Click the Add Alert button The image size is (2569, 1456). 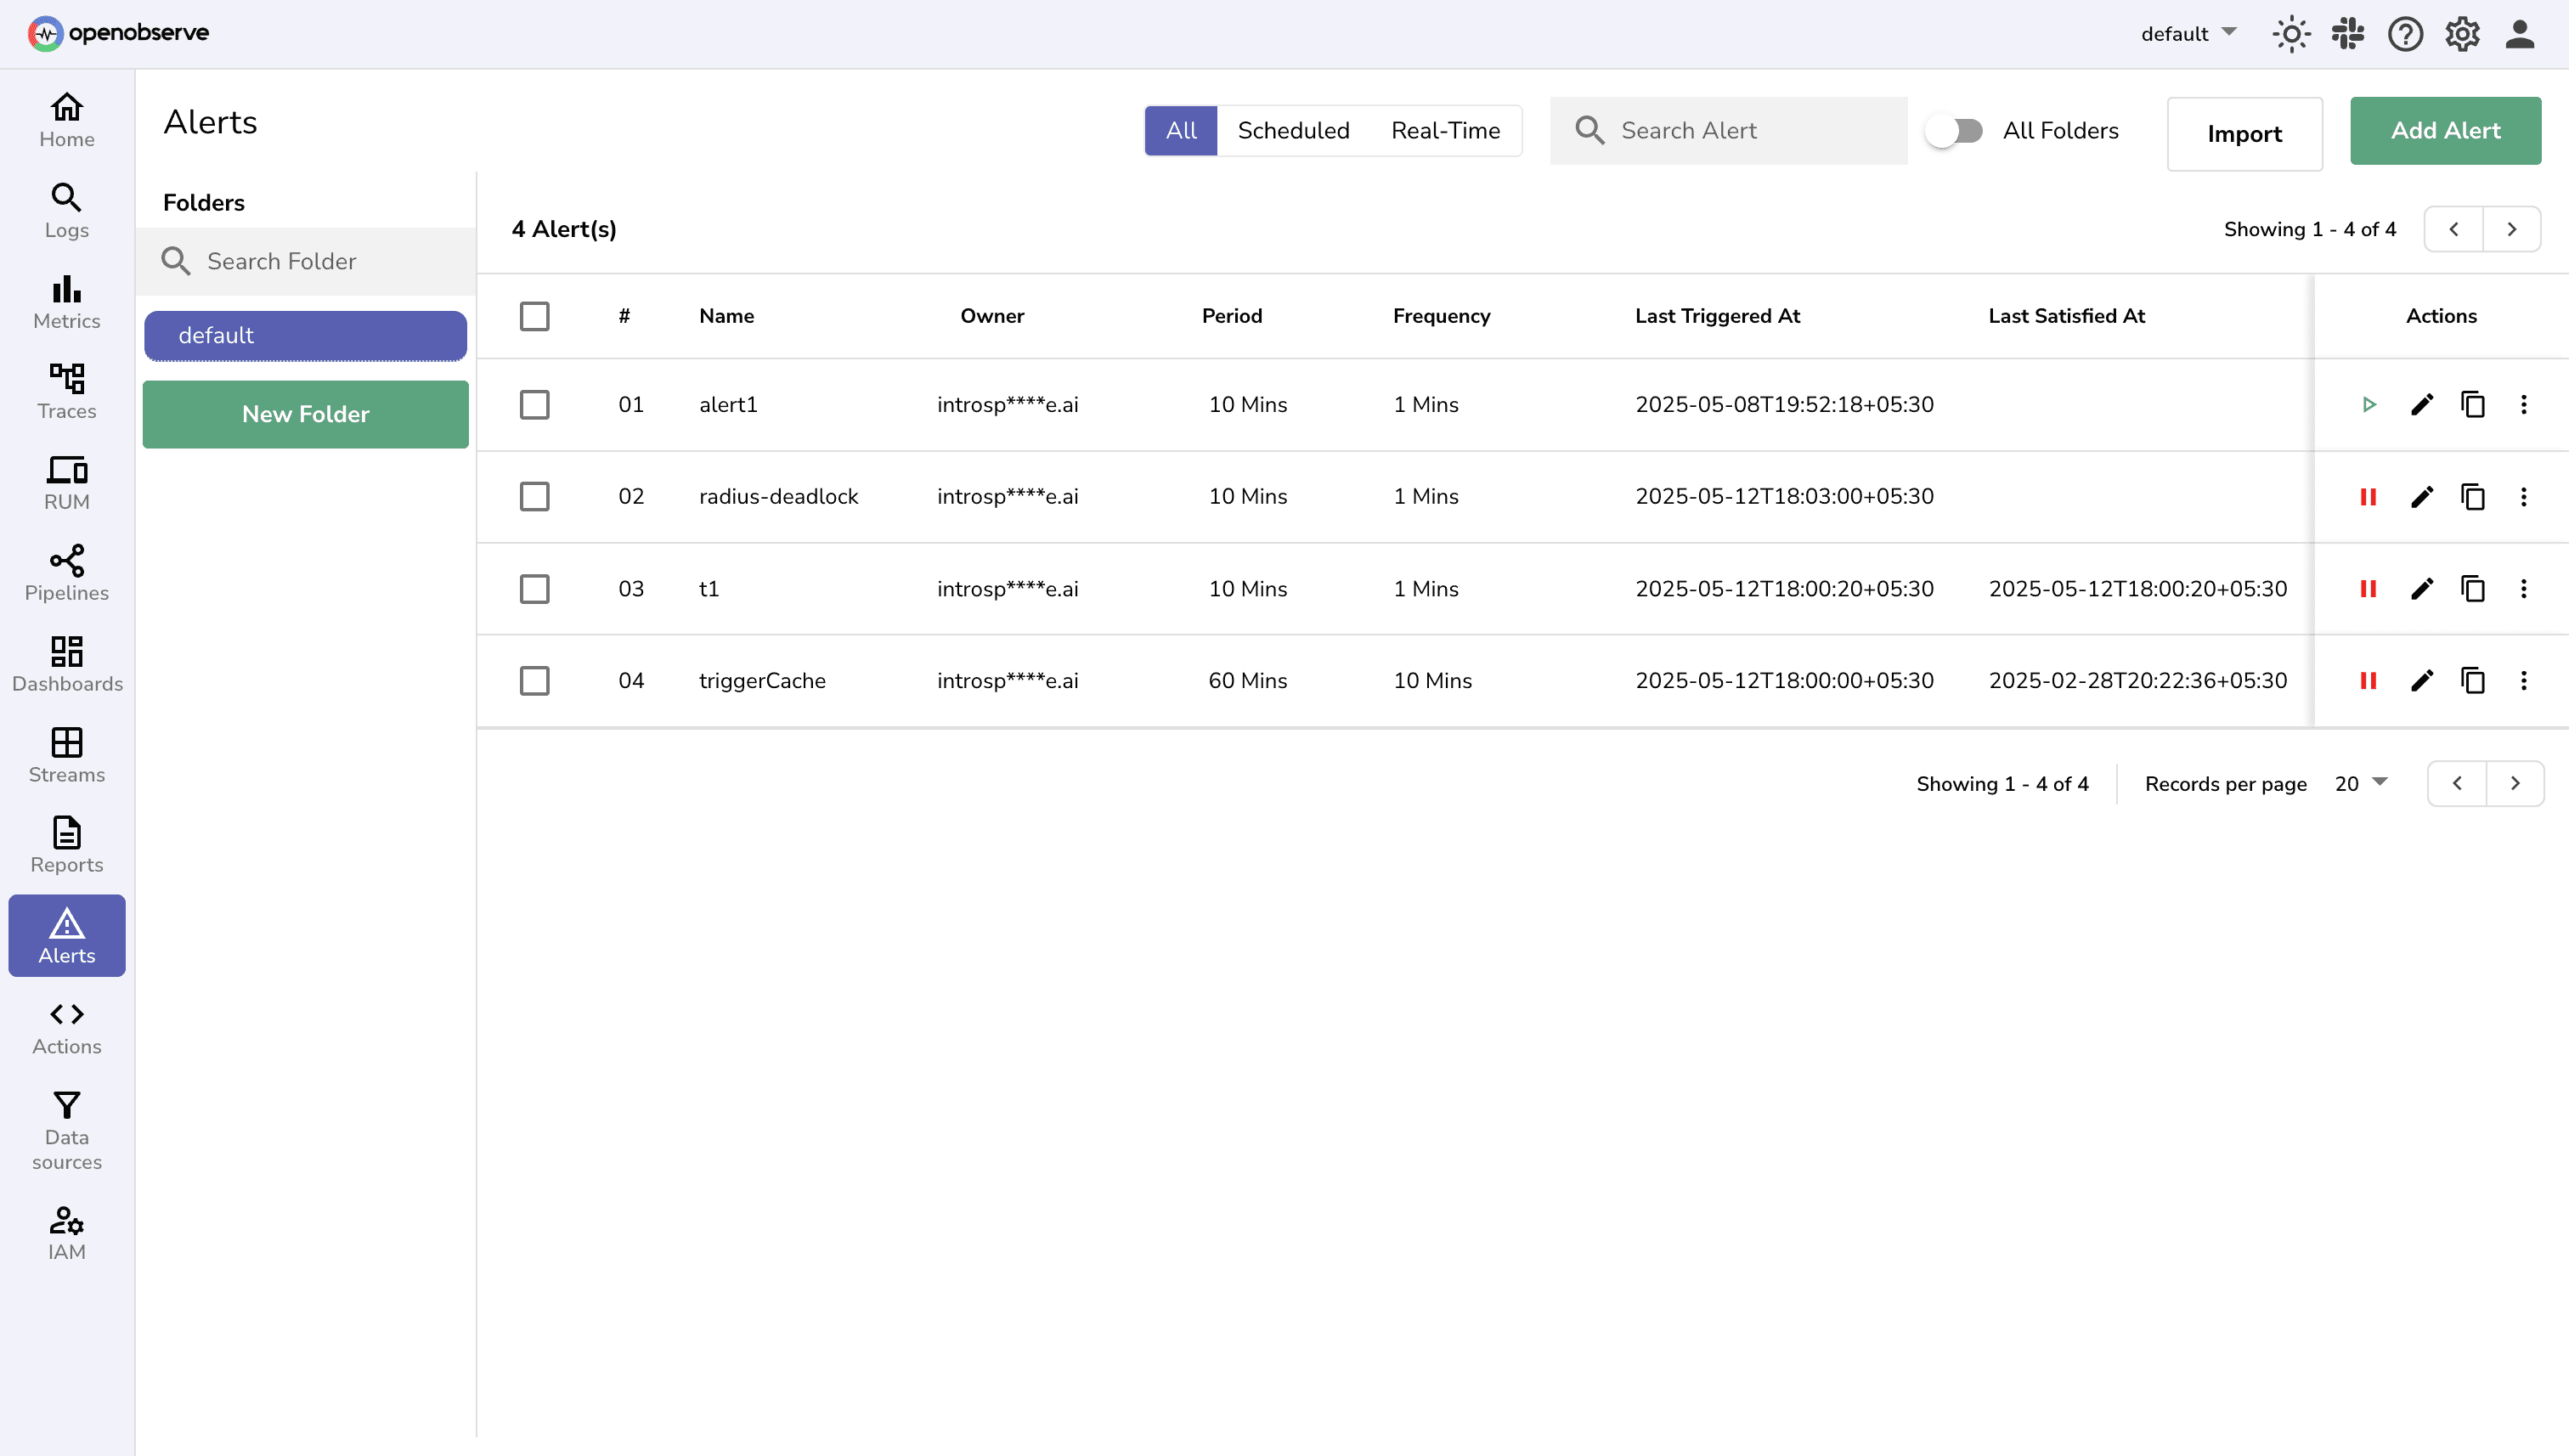coord(2445,130)
